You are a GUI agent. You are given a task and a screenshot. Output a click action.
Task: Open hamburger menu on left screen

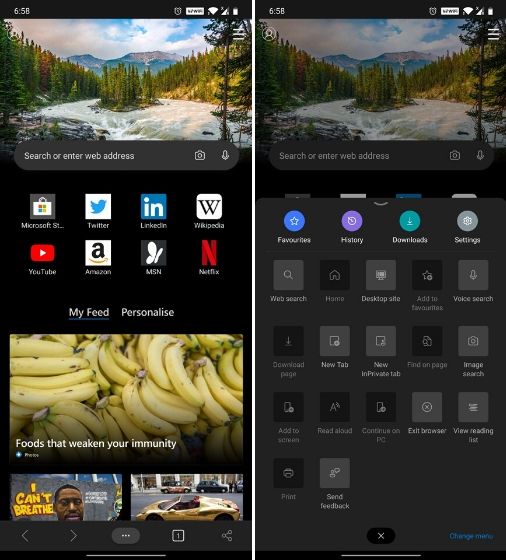pos(239,34)
